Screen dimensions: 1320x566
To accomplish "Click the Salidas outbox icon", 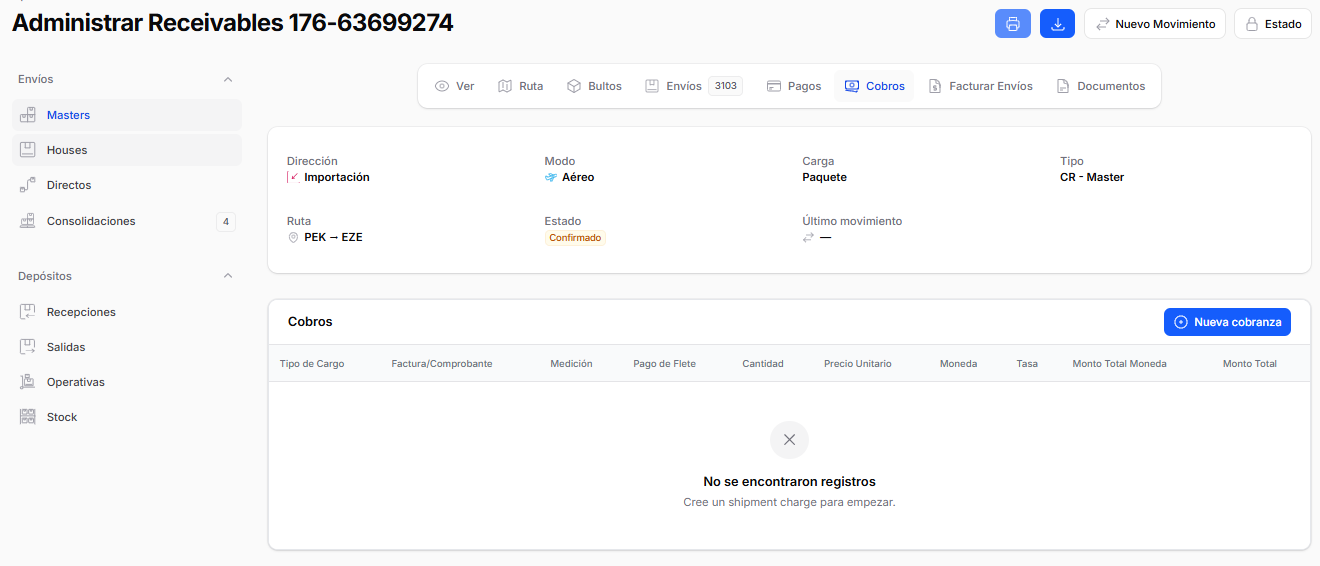I will tap(28, 347).
